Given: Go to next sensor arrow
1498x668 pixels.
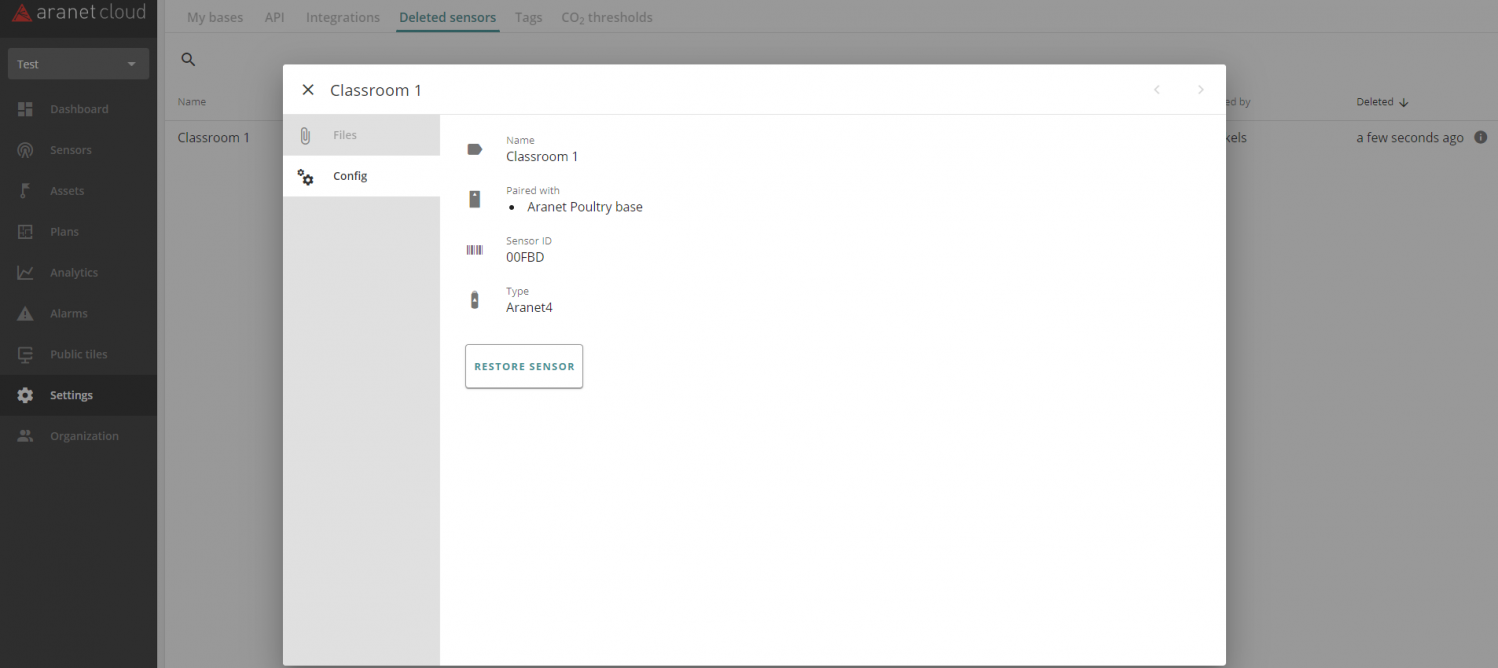Looking at the screenshot, I should pyautogui.click(x=1201, y=90).
